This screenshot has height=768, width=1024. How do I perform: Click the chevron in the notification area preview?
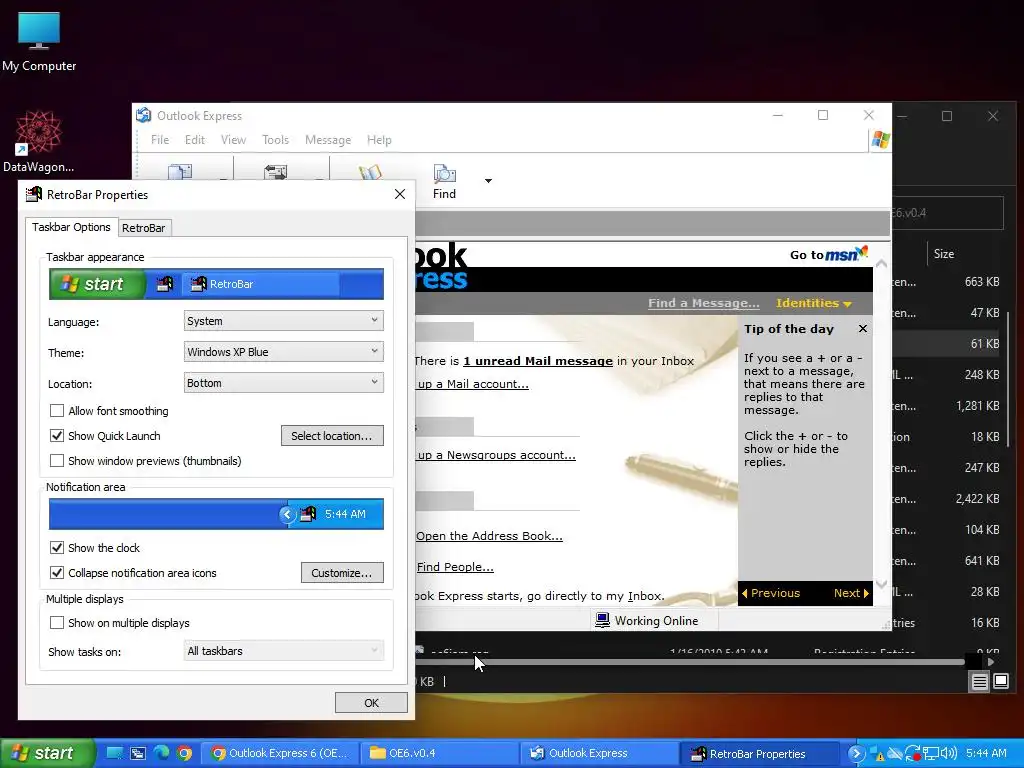[x=287, y=514]
